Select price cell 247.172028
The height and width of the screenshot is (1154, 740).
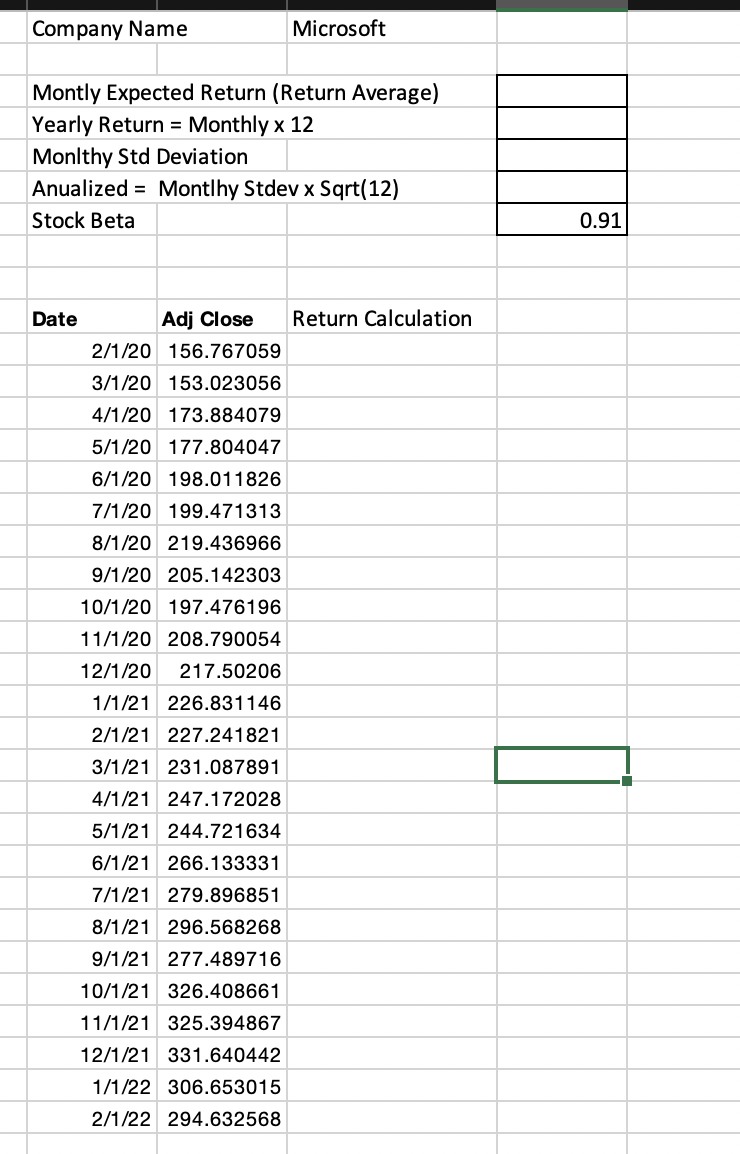click(x=222, y=799)
